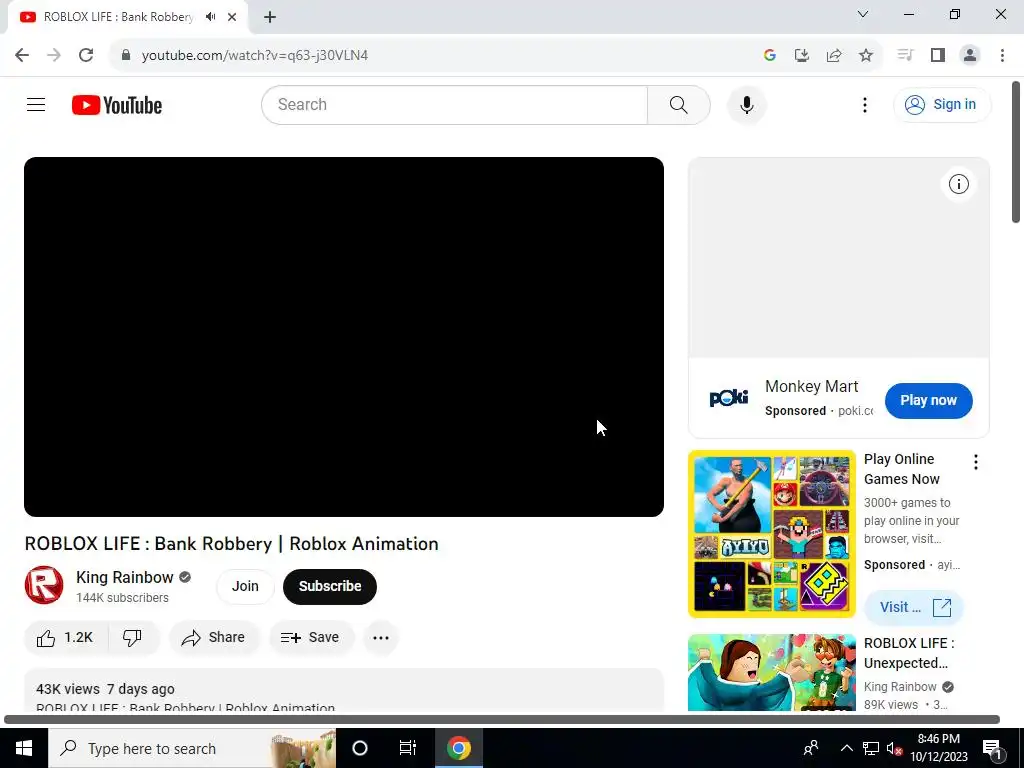
Task: Save the video to a playlist
Action: pos(311,637)
